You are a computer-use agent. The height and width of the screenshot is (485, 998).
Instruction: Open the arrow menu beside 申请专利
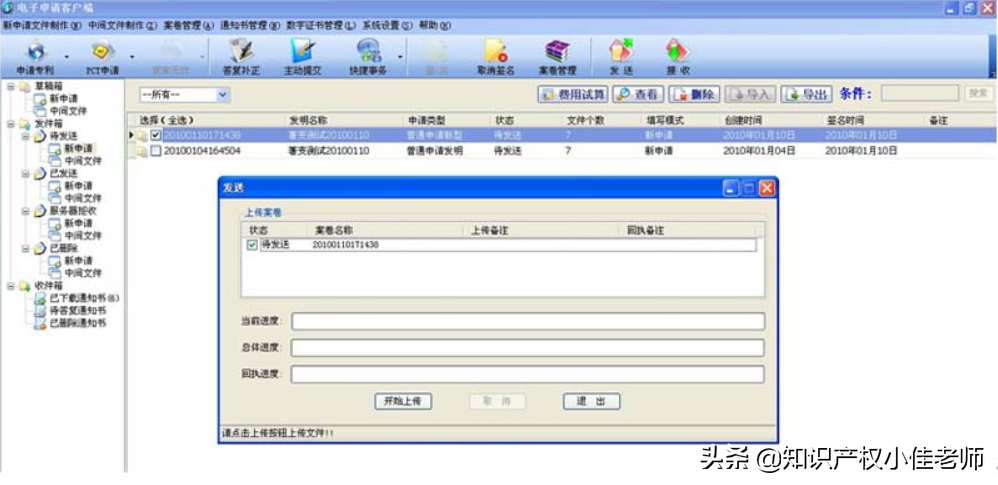(66, 56)
